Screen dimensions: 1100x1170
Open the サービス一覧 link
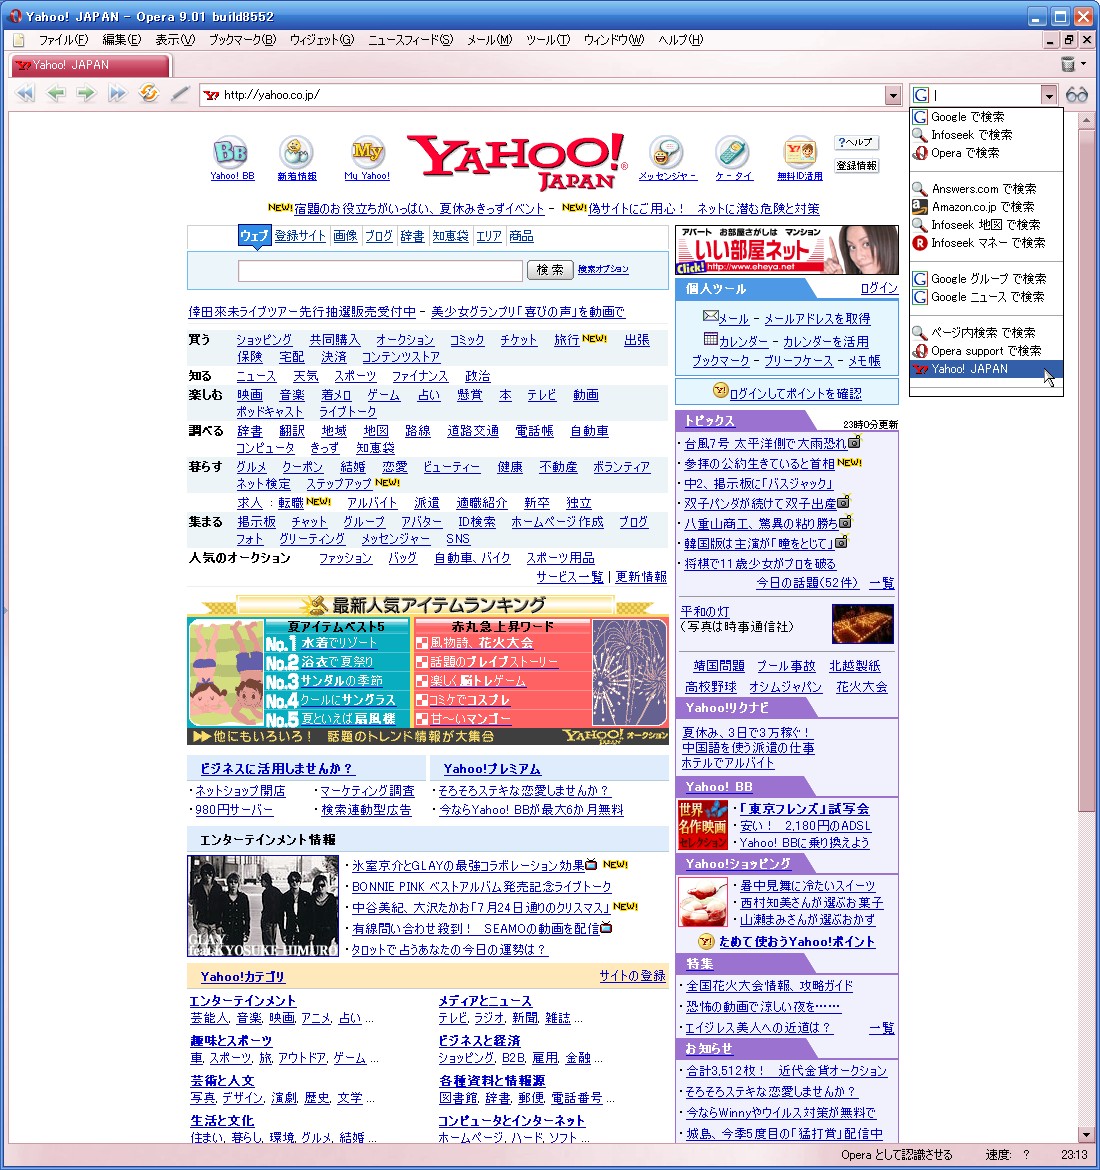569,577
